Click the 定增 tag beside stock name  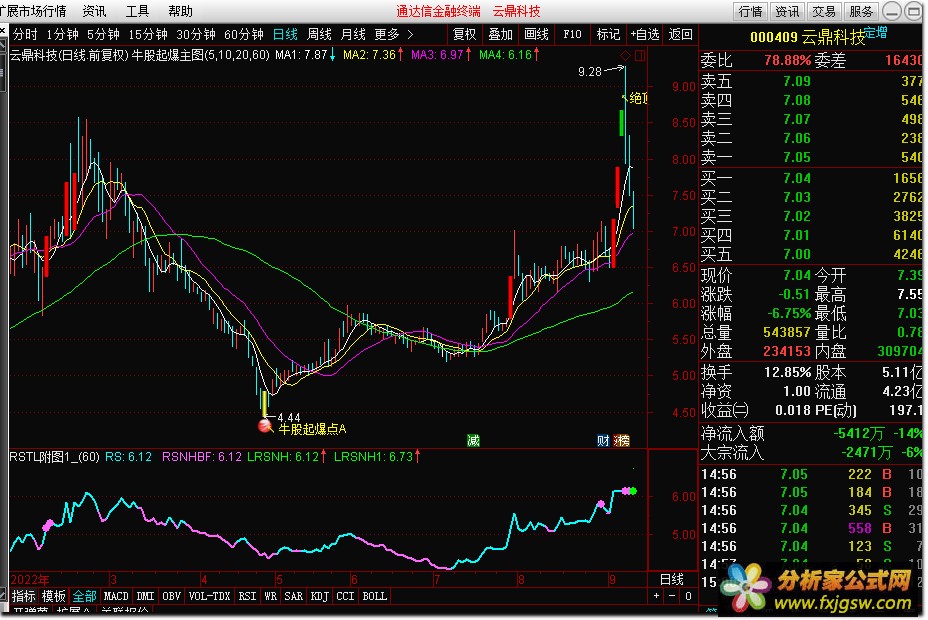(876, 33)
